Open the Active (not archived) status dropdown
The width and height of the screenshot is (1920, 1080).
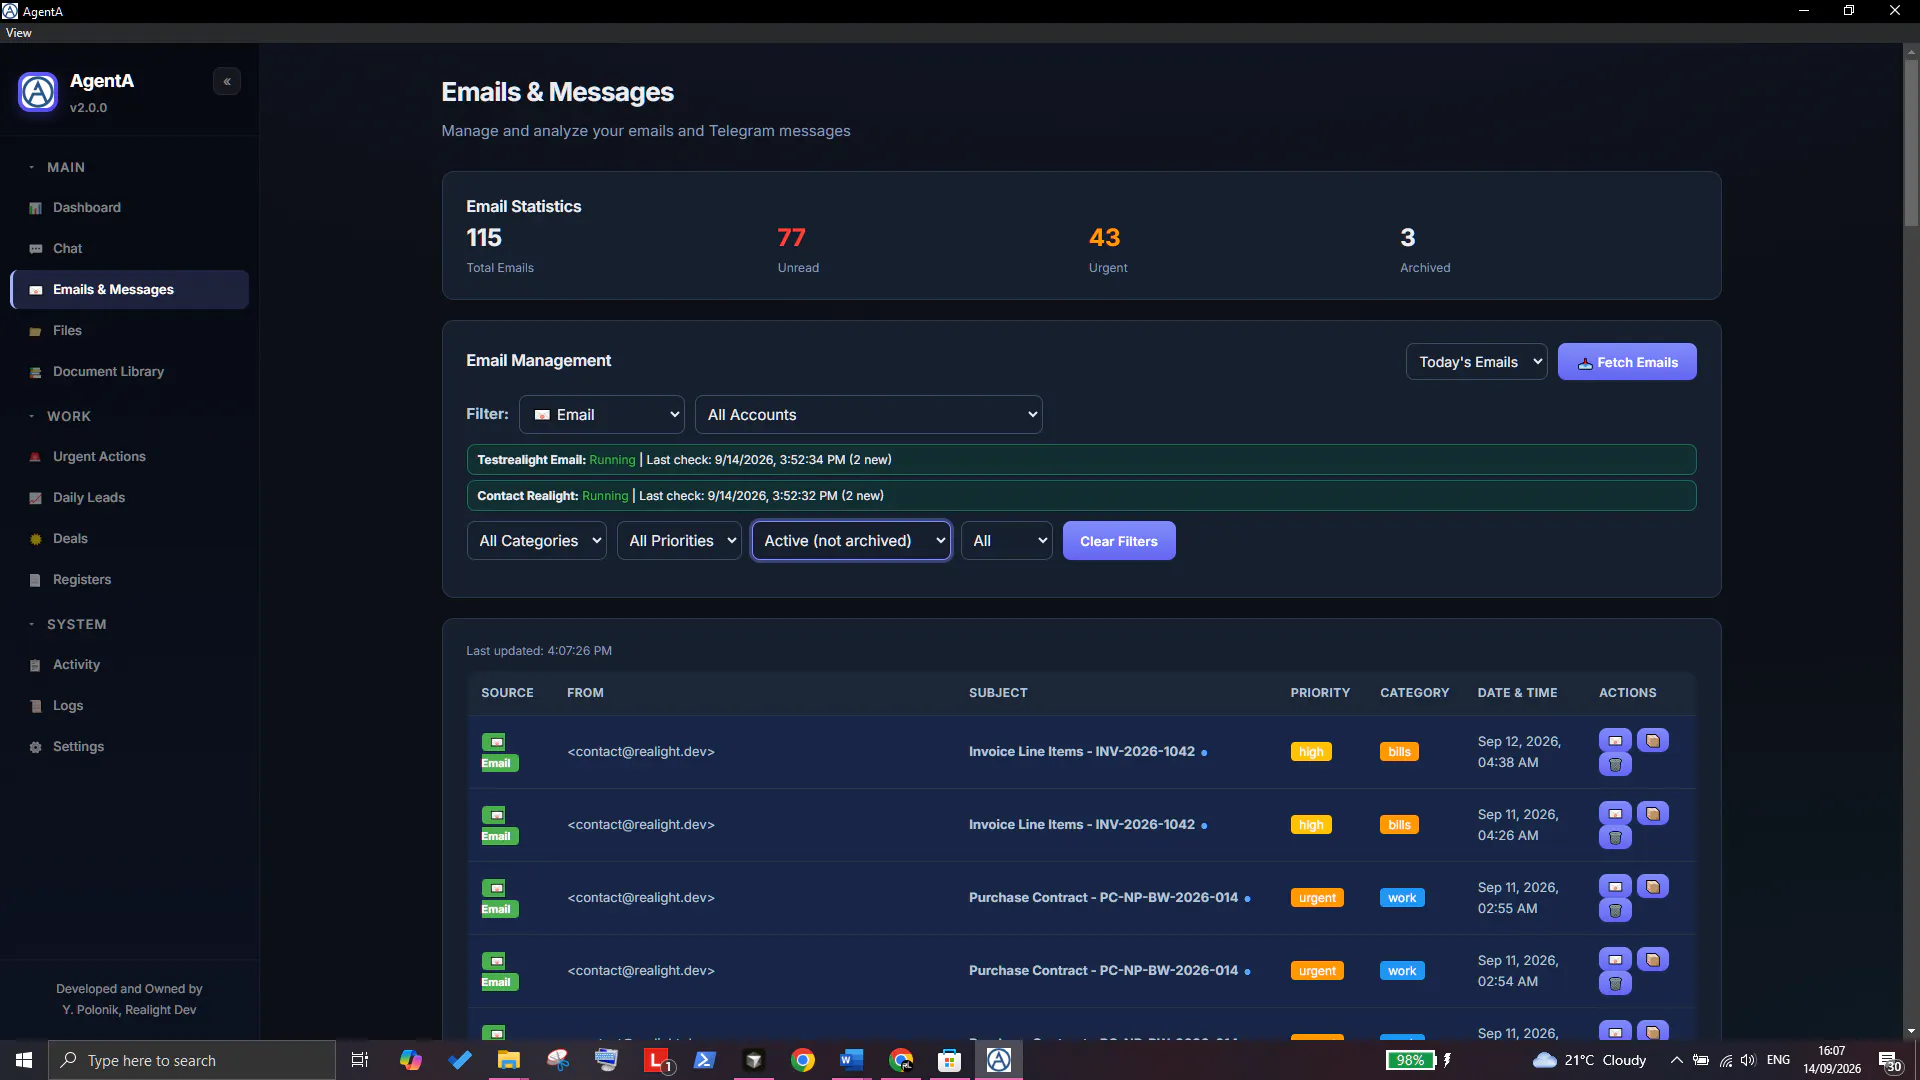point(851,541)
